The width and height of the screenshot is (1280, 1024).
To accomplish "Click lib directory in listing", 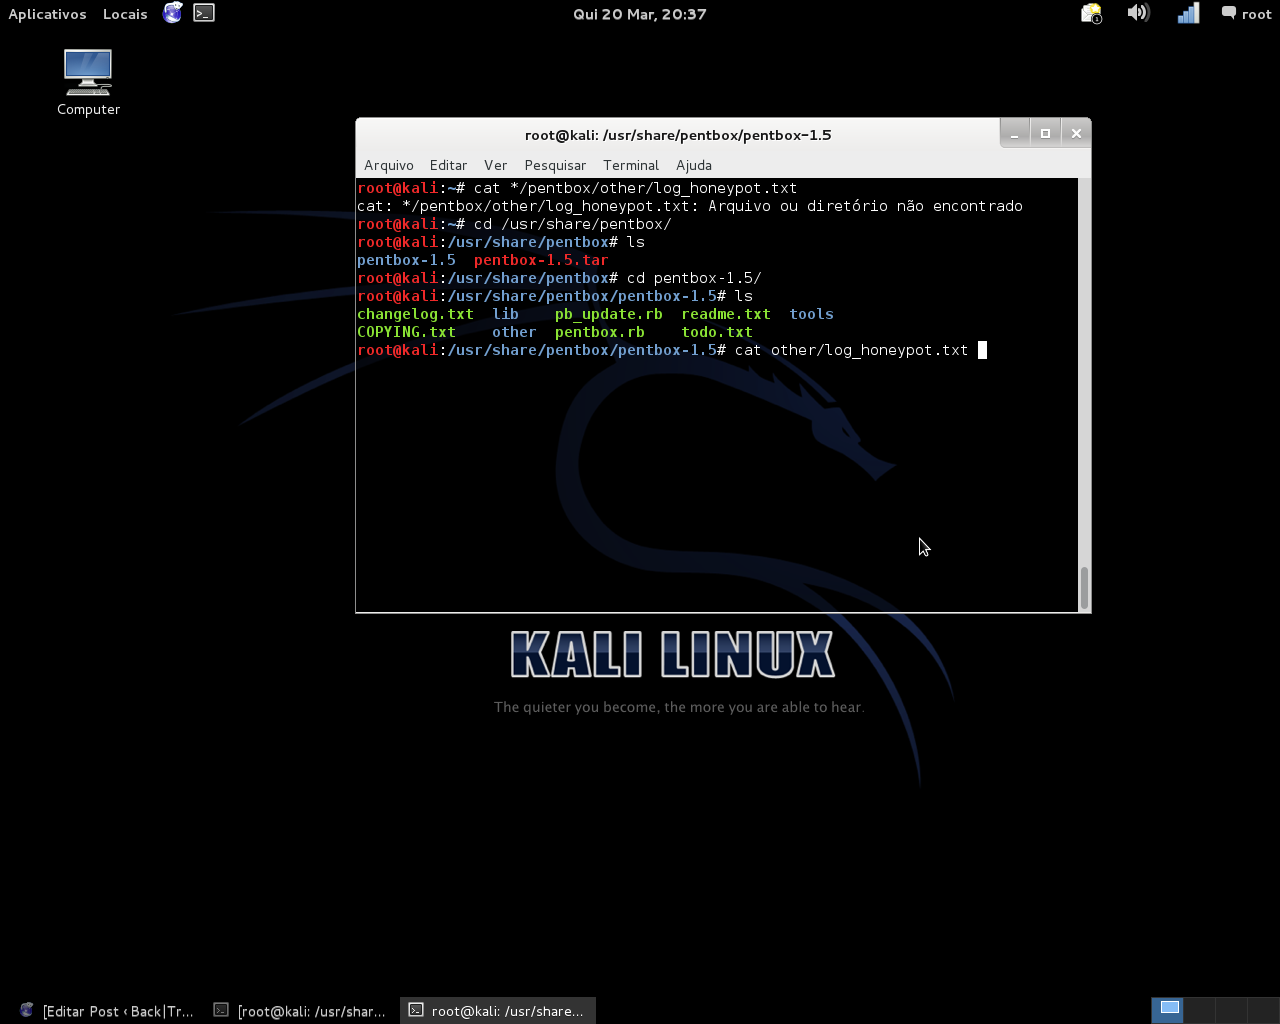I will click(505, 314).
